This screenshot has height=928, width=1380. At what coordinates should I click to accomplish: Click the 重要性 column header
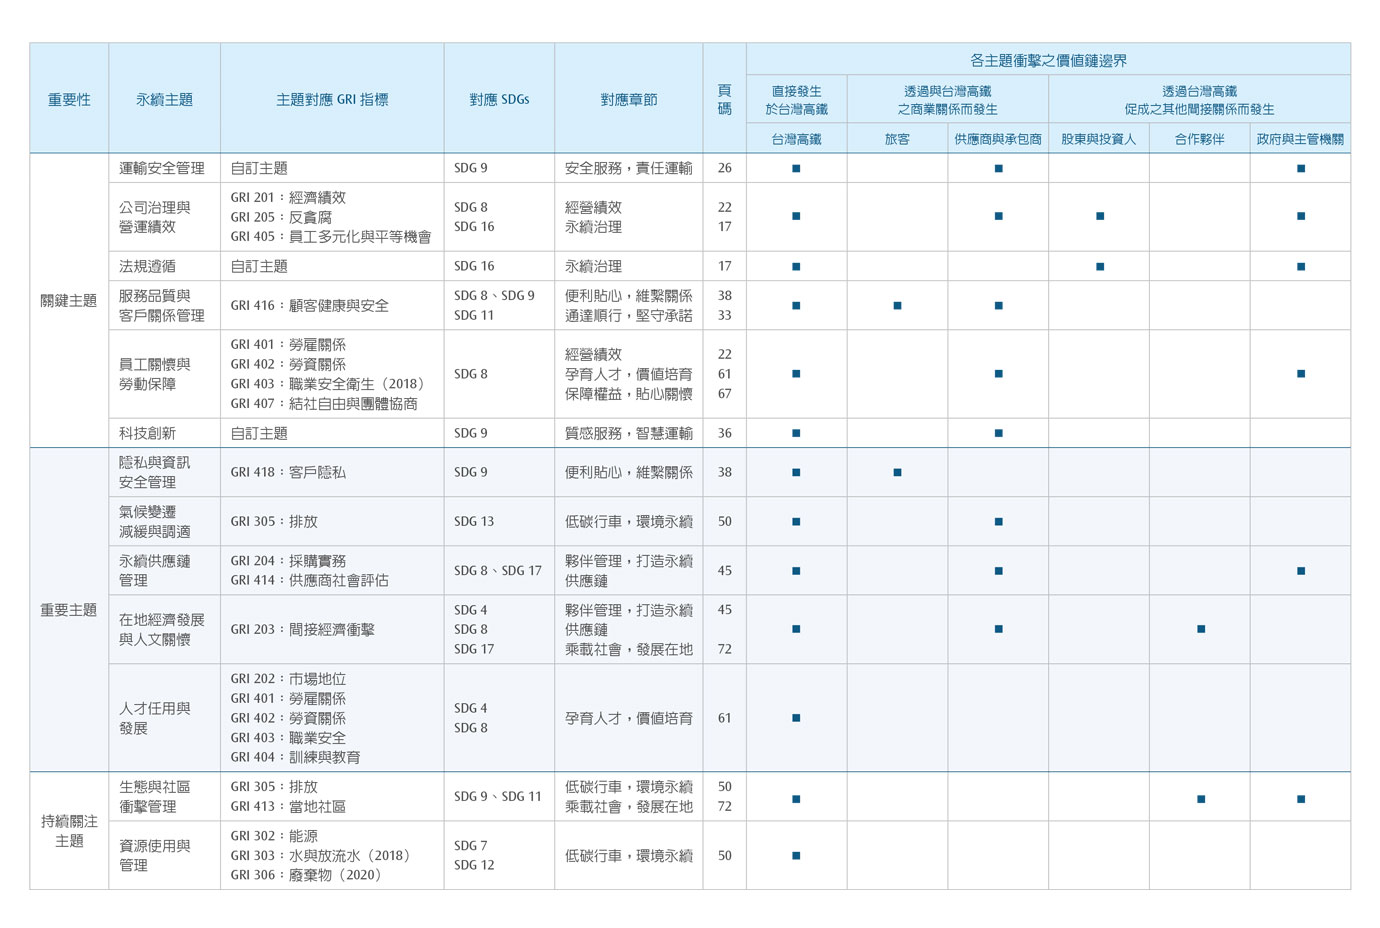tap(69, 99)
